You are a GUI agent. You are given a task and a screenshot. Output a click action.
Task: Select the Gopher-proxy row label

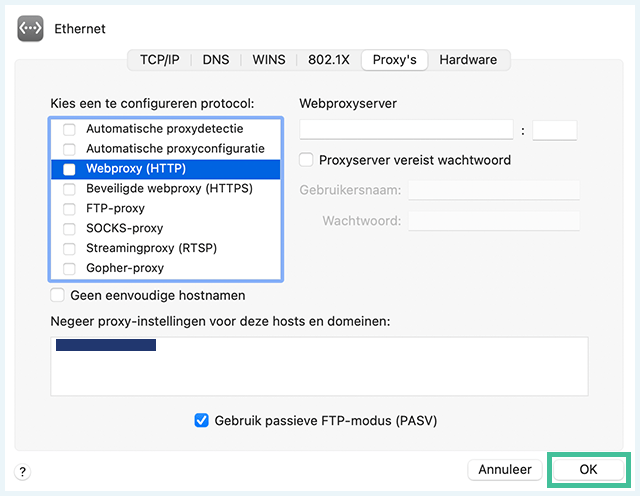pyautogui.click(x=125, y=268)
